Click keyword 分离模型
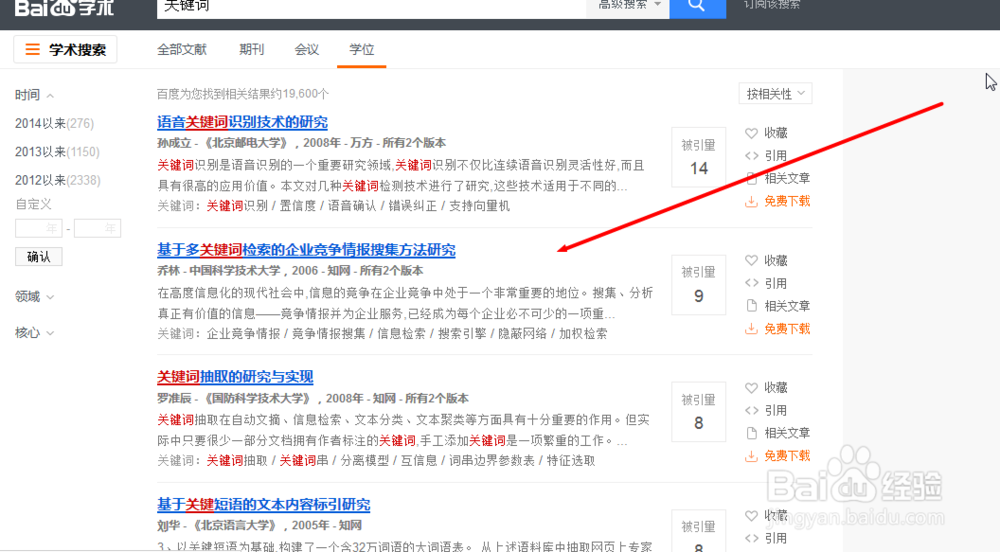This screenshot has width=1000, height=552. [x=364, y=461]
